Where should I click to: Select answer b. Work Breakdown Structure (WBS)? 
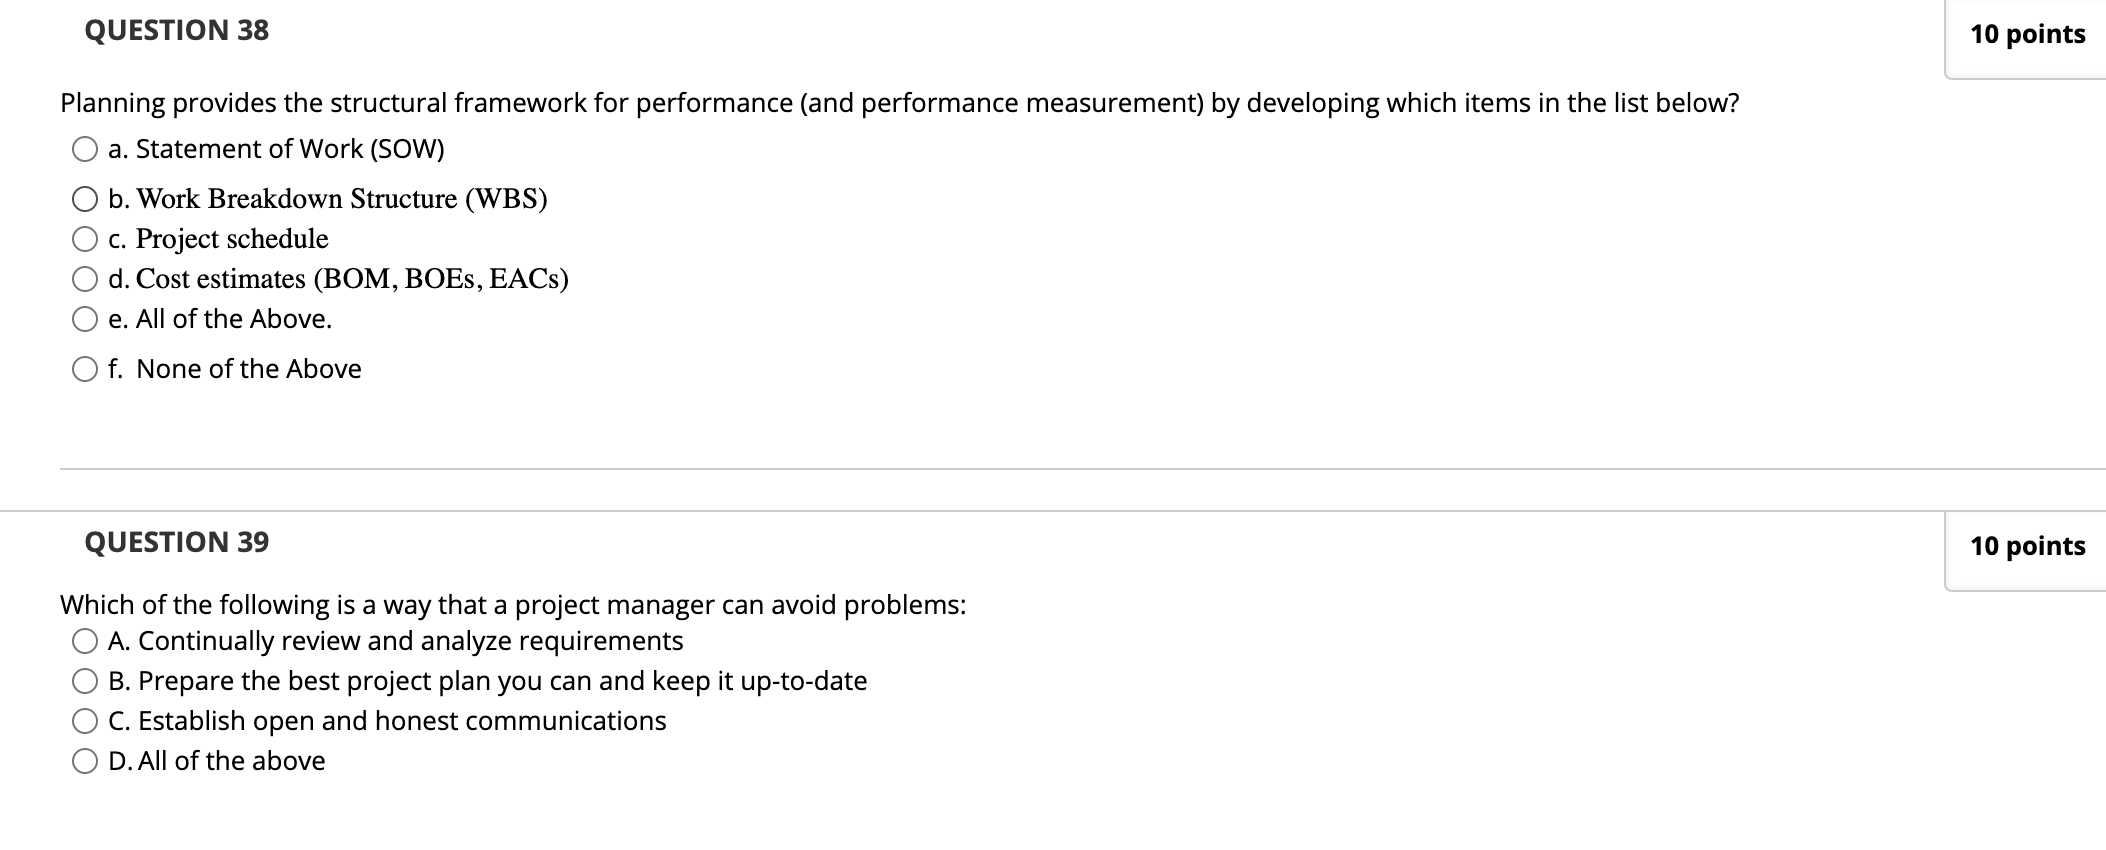84,198
